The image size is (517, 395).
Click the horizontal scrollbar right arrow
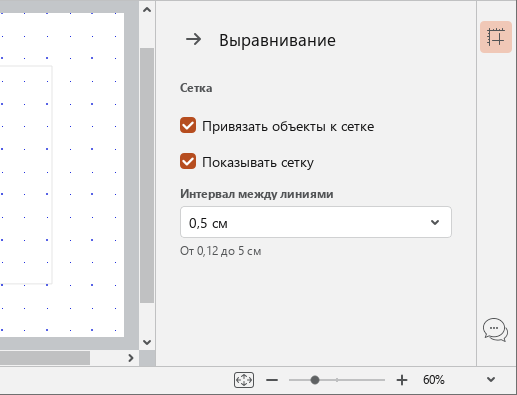131,358
